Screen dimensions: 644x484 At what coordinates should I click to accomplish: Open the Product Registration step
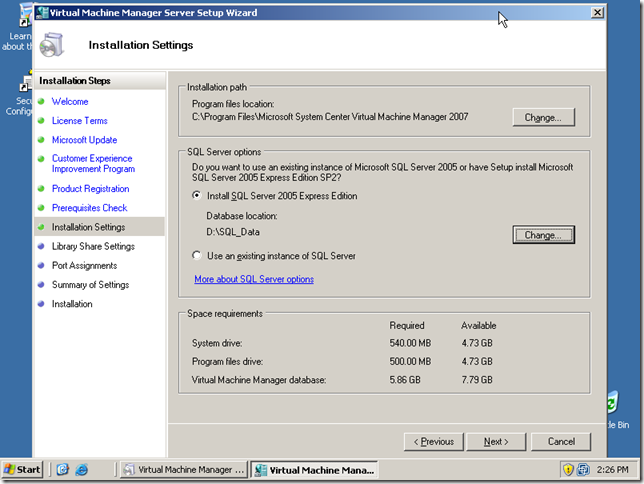[90, 189]
